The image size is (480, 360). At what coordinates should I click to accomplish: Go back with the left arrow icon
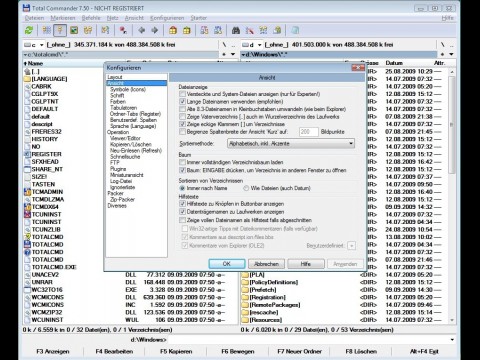click(141, 30)
